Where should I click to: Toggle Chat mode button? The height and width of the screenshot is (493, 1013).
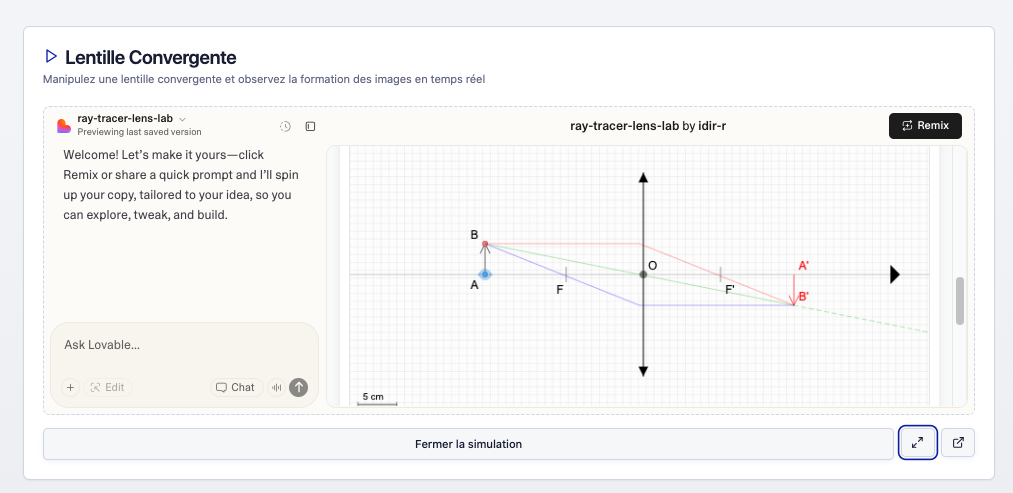click(x=235, y=387)
